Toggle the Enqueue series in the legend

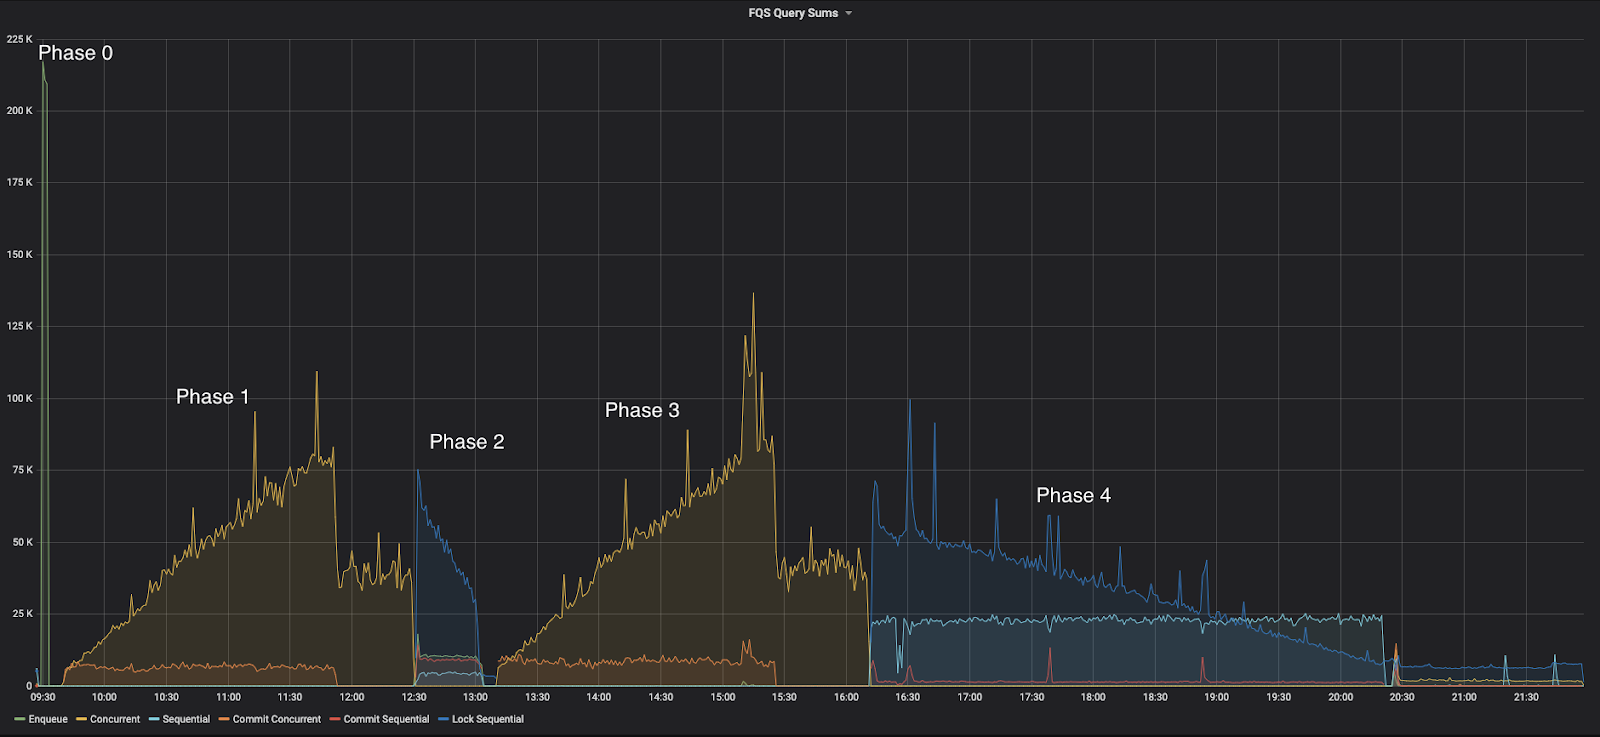click(48, 719)
